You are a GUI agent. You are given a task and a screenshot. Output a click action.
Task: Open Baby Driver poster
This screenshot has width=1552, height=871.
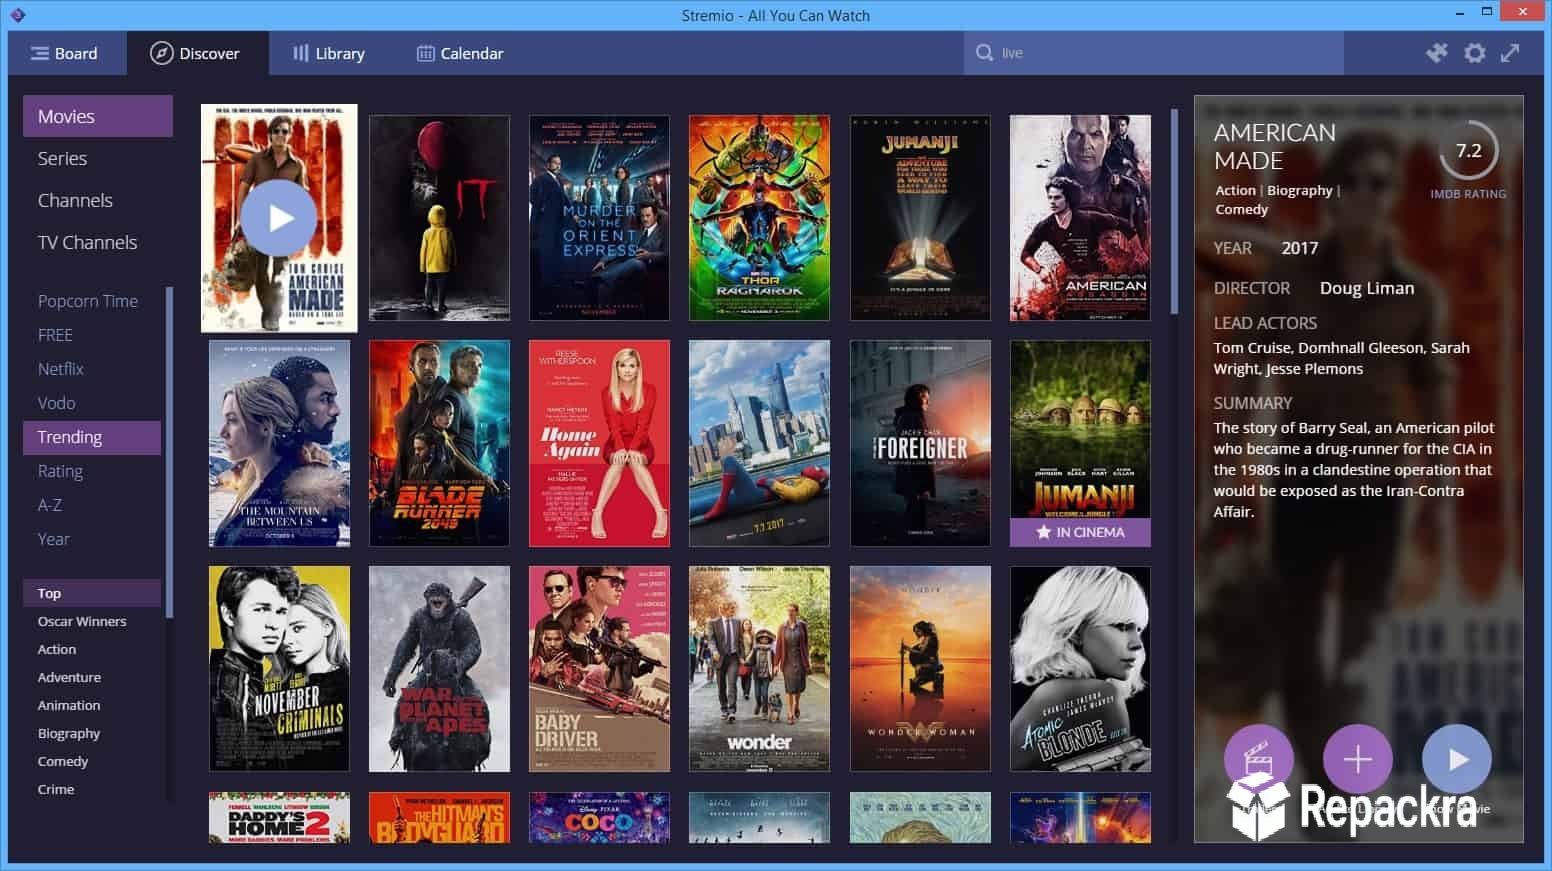599,669
